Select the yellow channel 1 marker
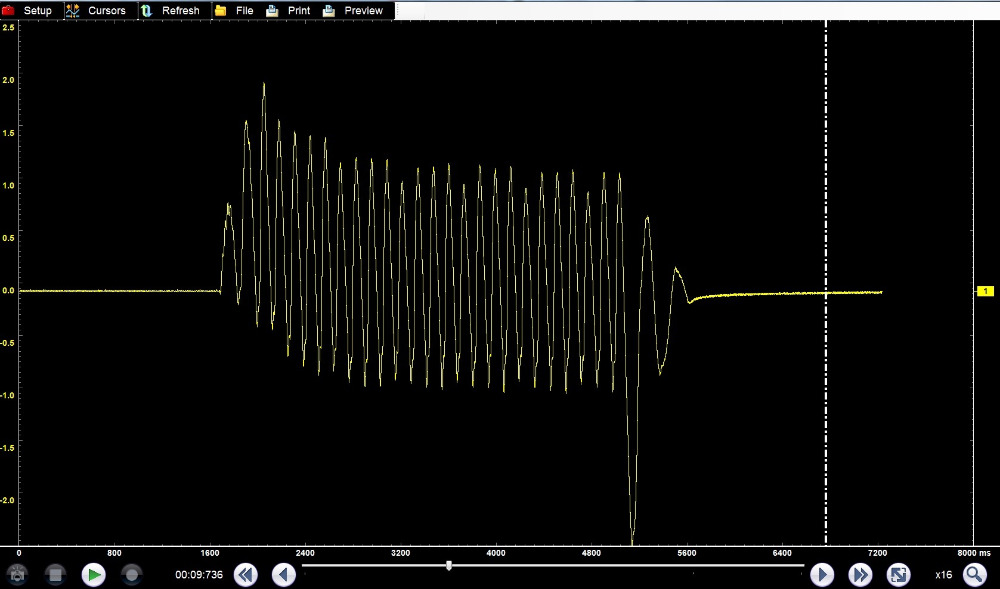1000x589 pixels. [985, 291]
